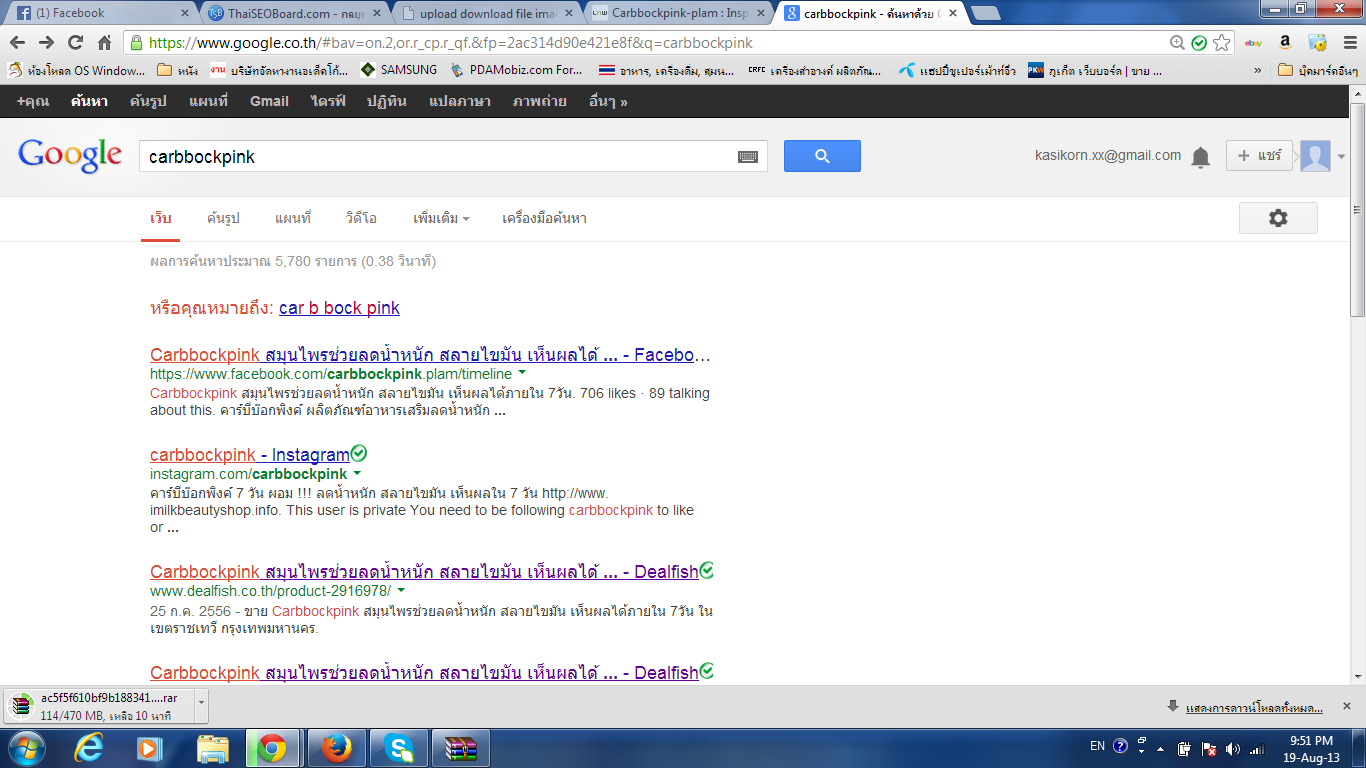Select the ค้นรูป images search tab
Viewport: 1366px width, 768px height.
[x=223, y=218]
